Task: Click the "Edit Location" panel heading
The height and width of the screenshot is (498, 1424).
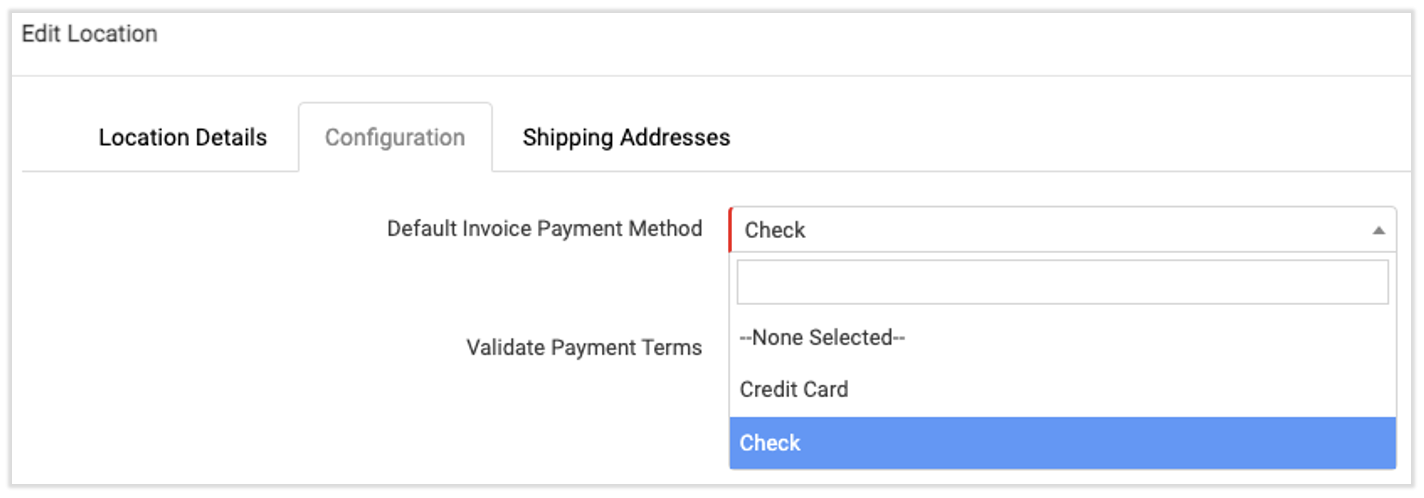Action: tap(90, 34)
